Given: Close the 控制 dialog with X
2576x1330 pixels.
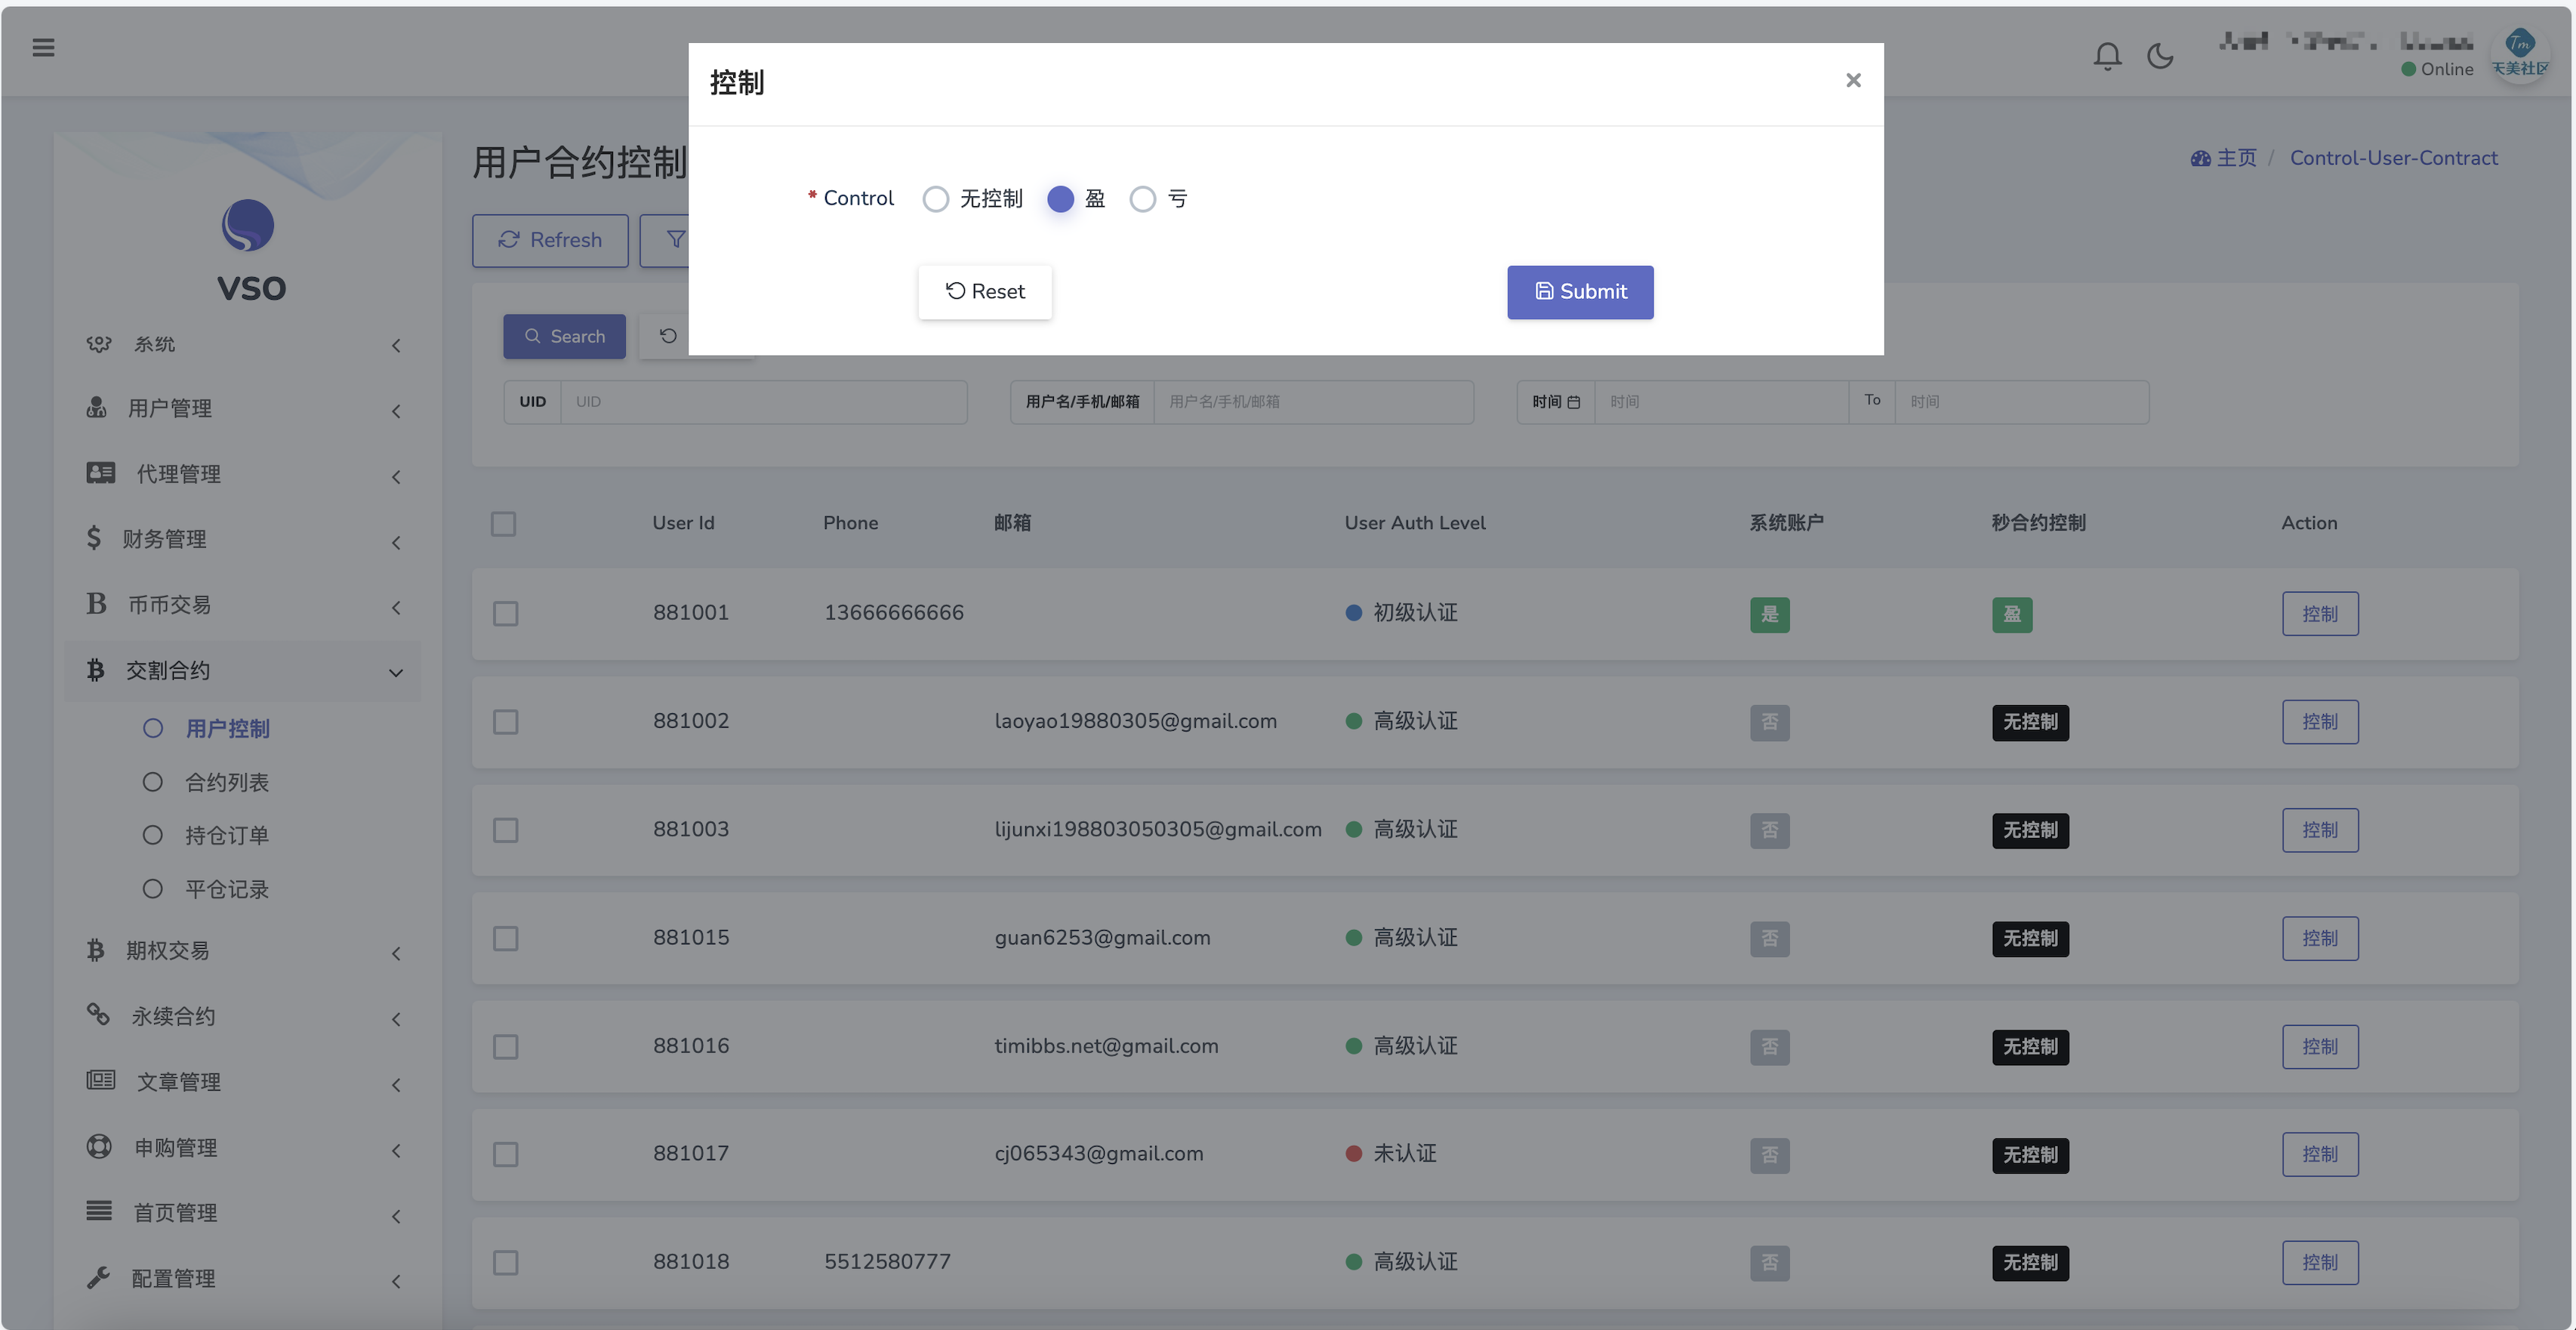Looking at the screenshot, I should tap(1852, 80).
